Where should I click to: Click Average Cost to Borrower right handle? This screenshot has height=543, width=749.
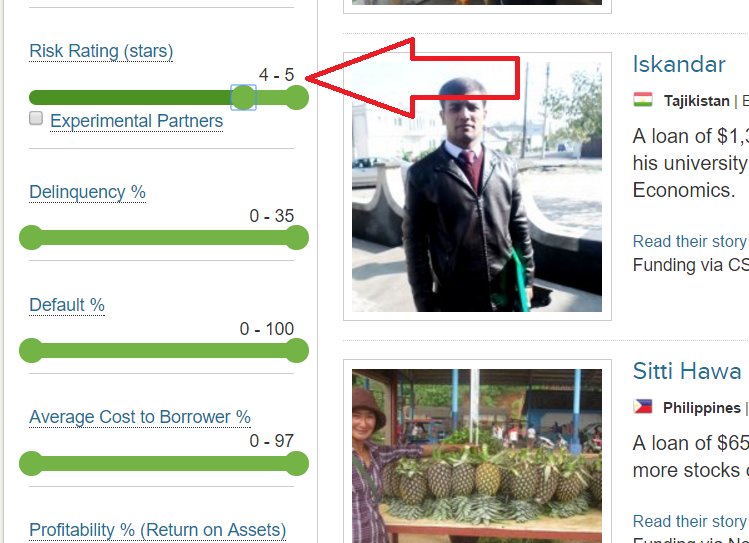coord(297,463)
